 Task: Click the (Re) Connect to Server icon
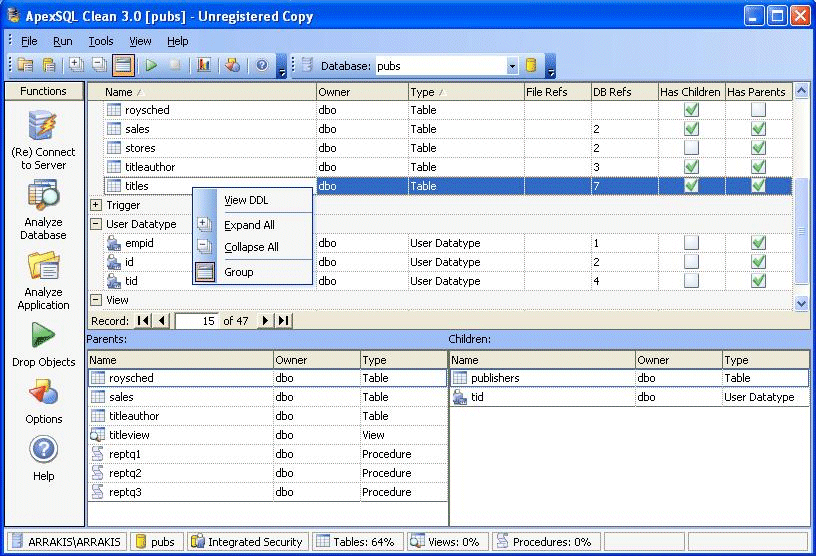point(42,125)
